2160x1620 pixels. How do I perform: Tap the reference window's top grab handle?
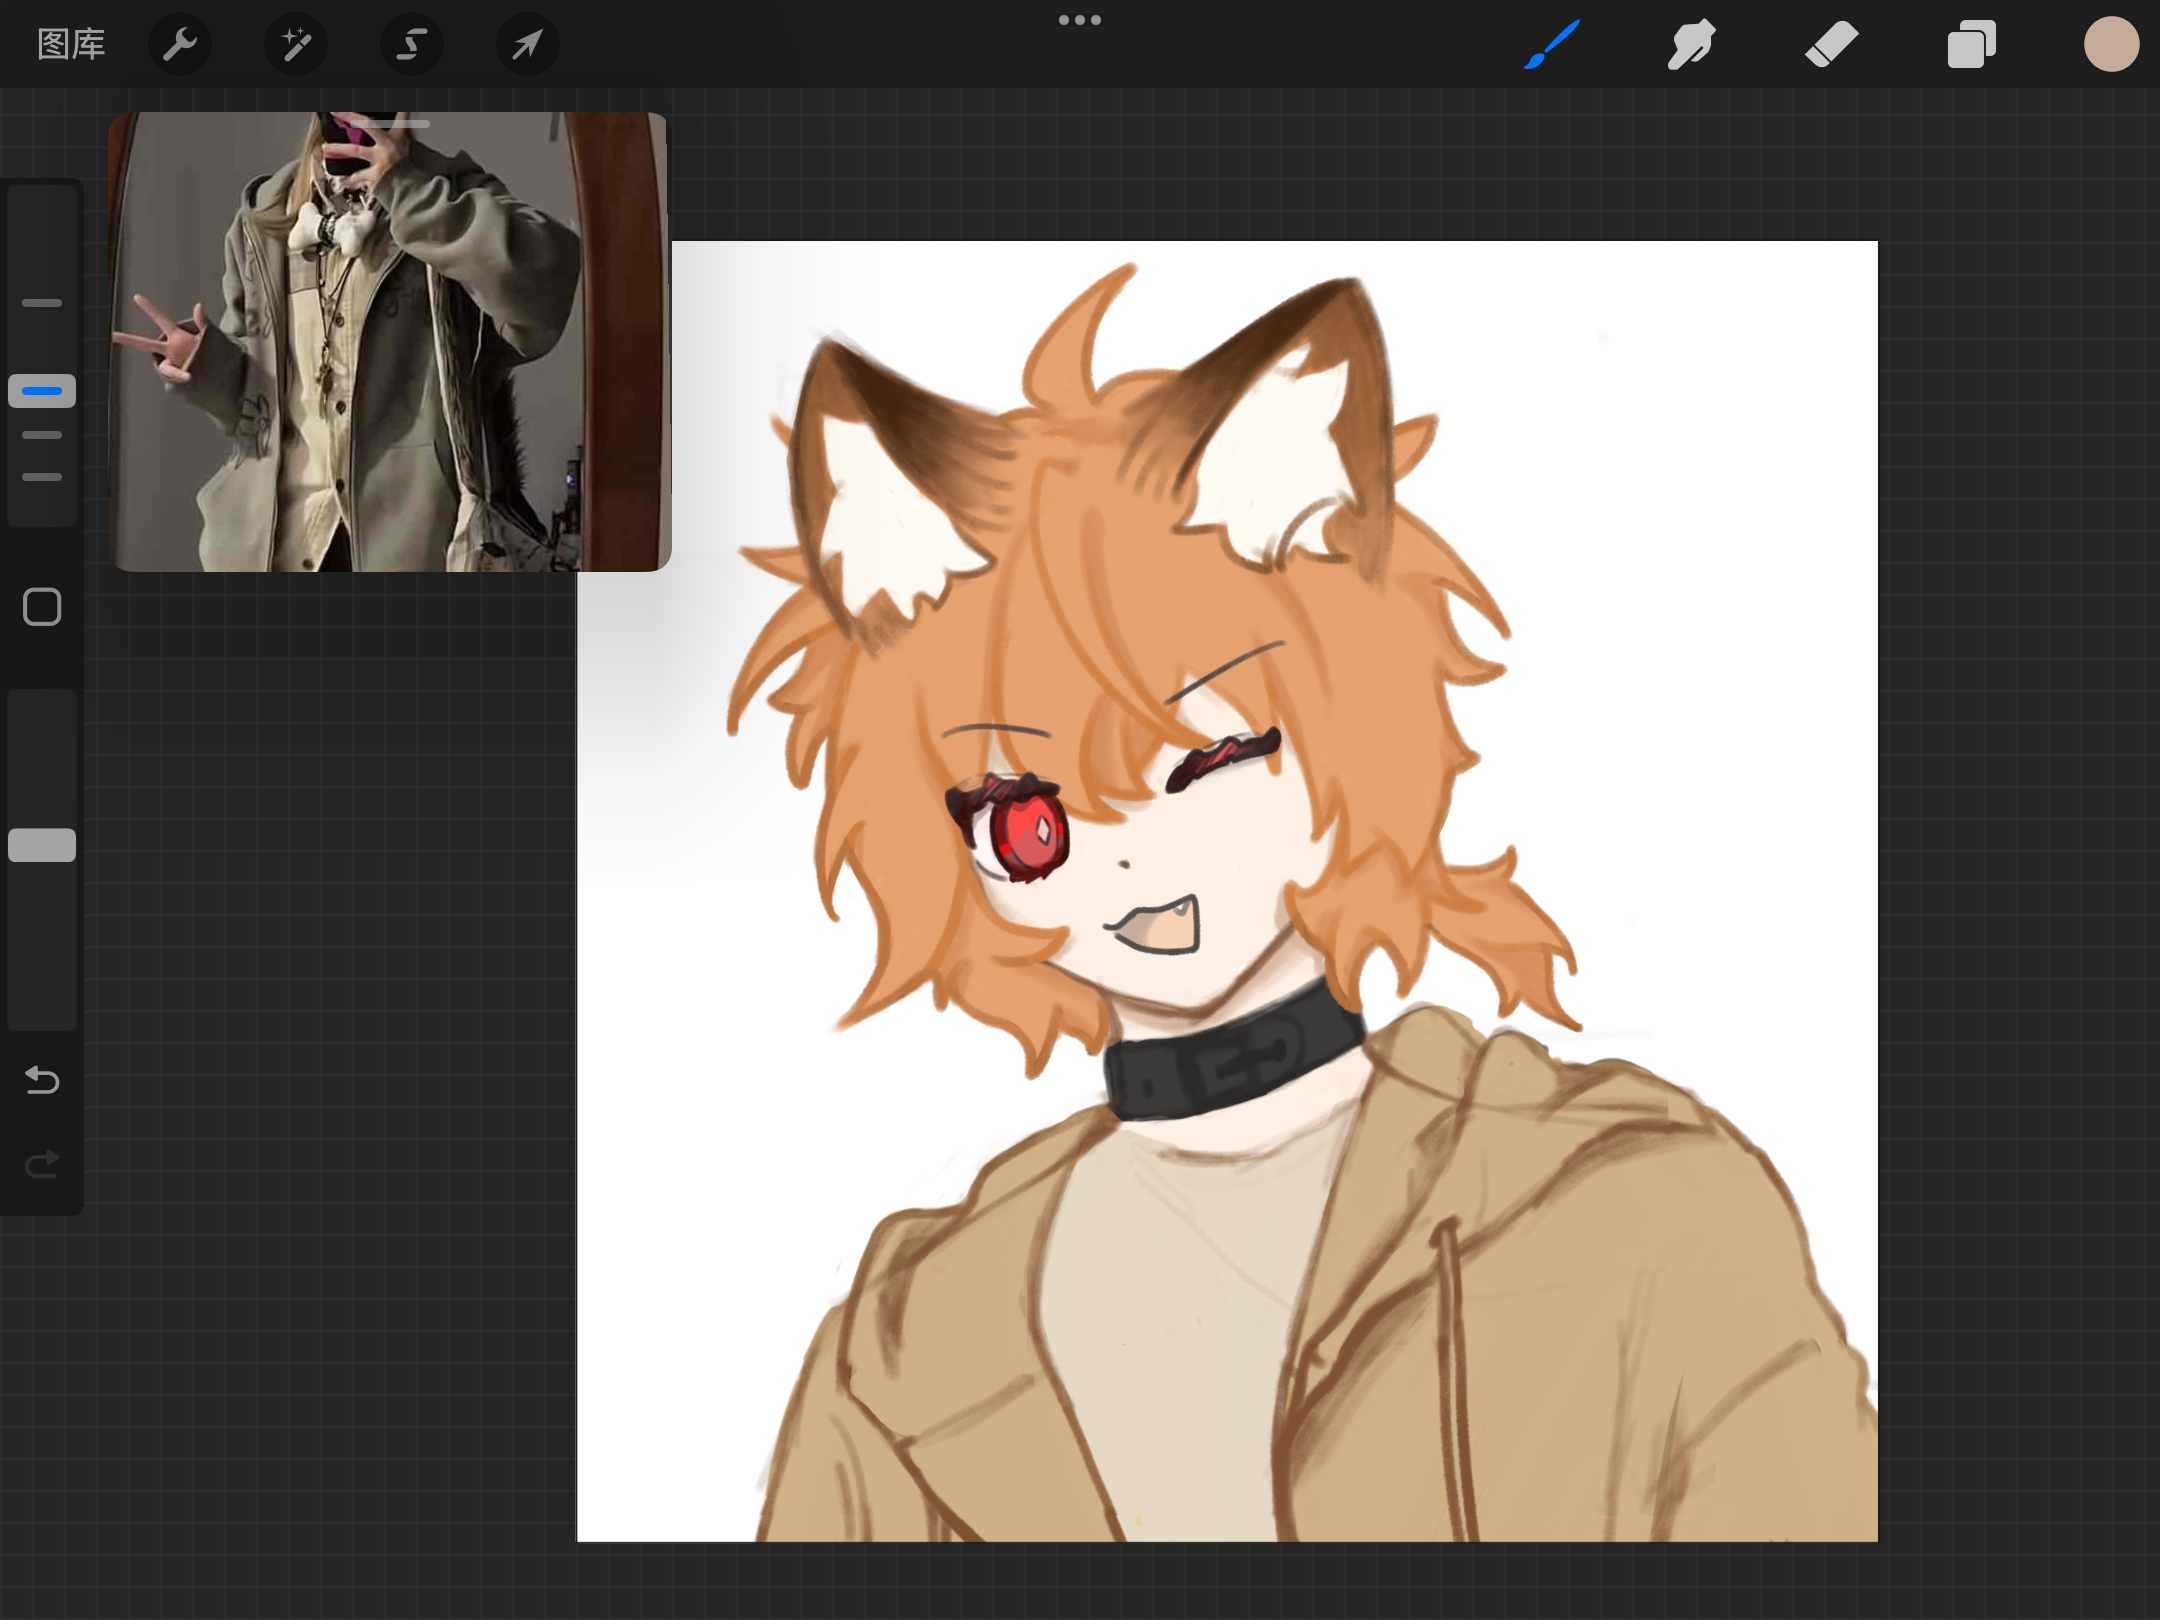pyautogui.click(x=389, y=124)
